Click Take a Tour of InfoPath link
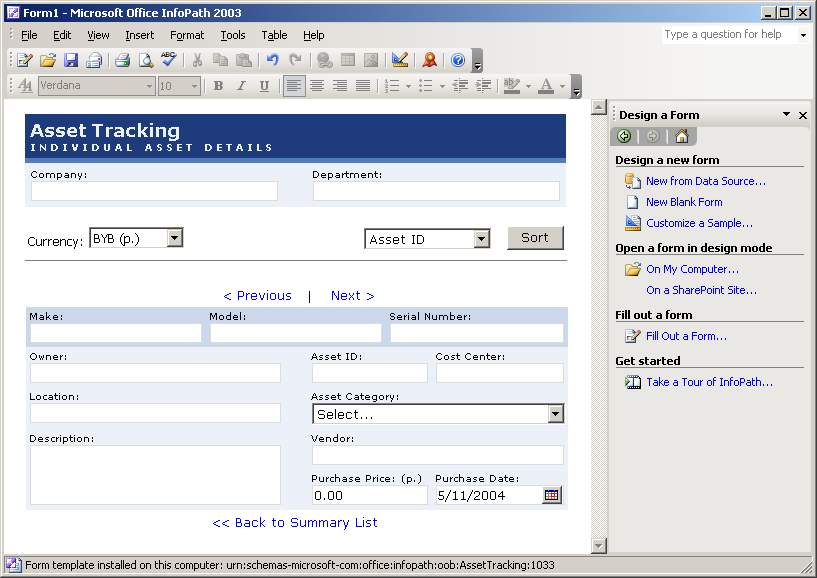Screen dimensions: 817x578 pos(710,382)
